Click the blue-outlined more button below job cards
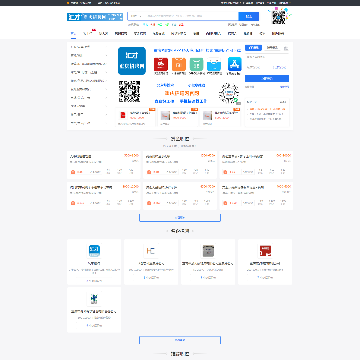This screenshot has width=360, height=360. coord(180,218)
